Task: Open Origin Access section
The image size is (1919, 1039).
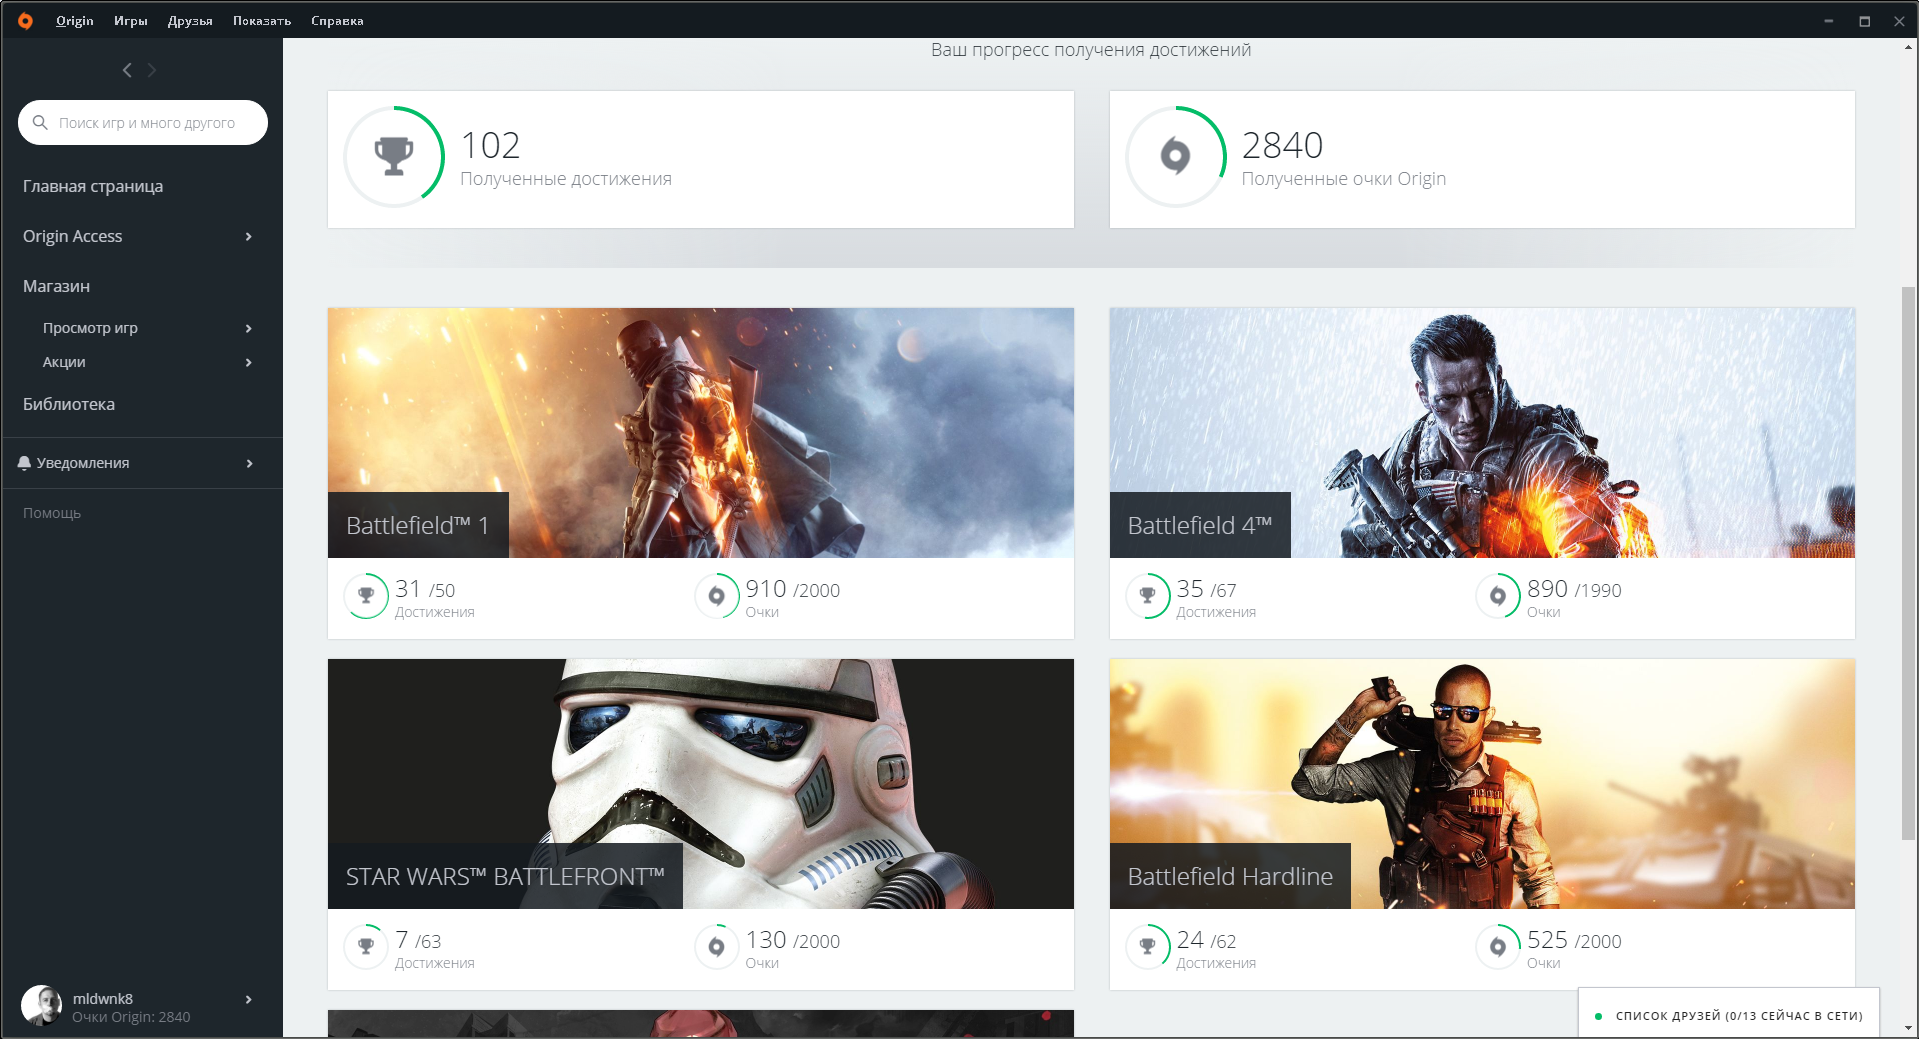Action: 73,236
